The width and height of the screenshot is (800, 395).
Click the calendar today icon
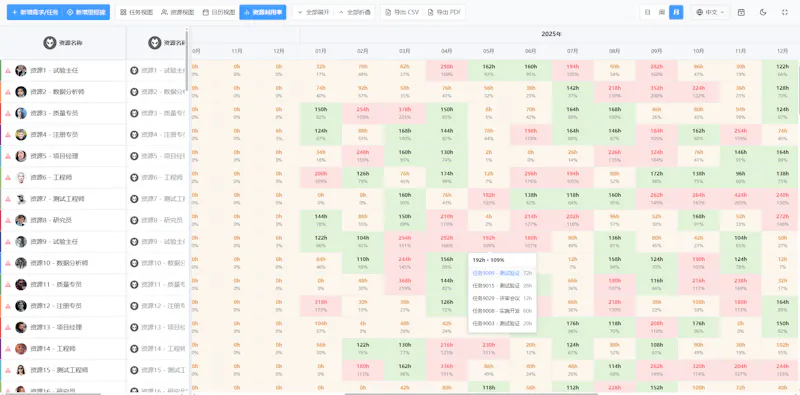pyautogui.click(x=741, y=12)
